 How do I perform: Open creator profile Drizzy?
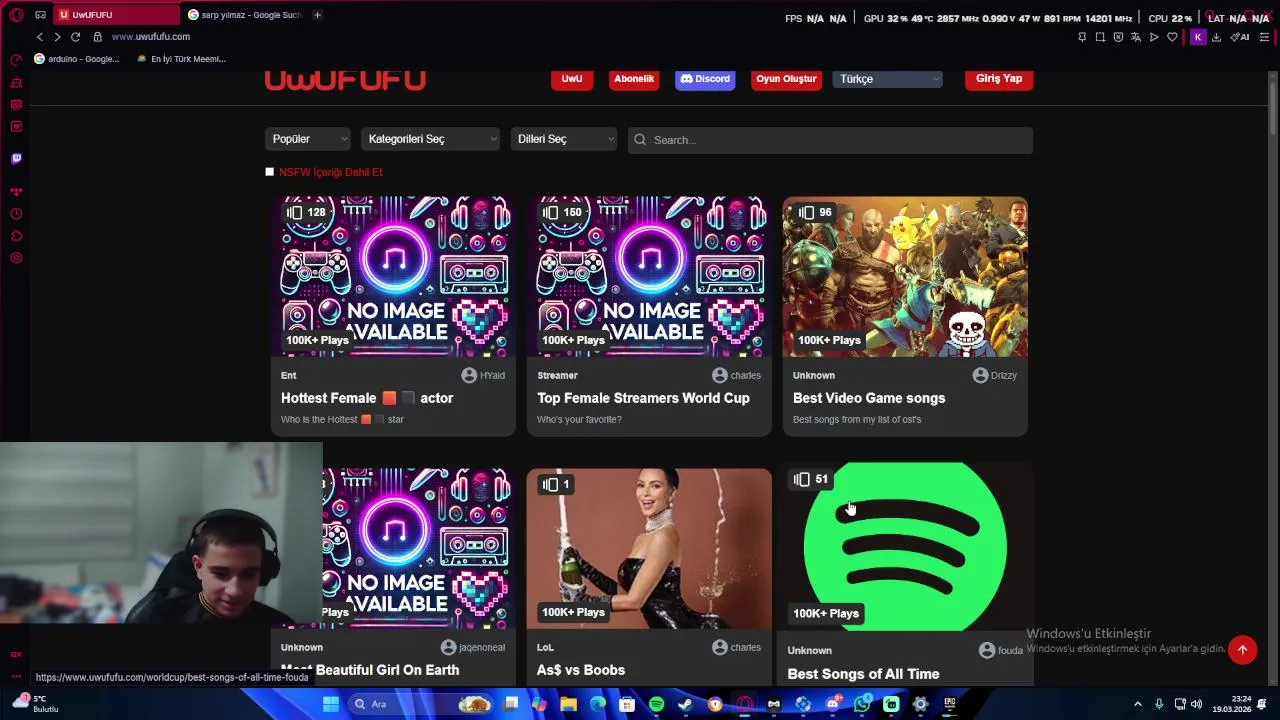(x=995, y=375)
